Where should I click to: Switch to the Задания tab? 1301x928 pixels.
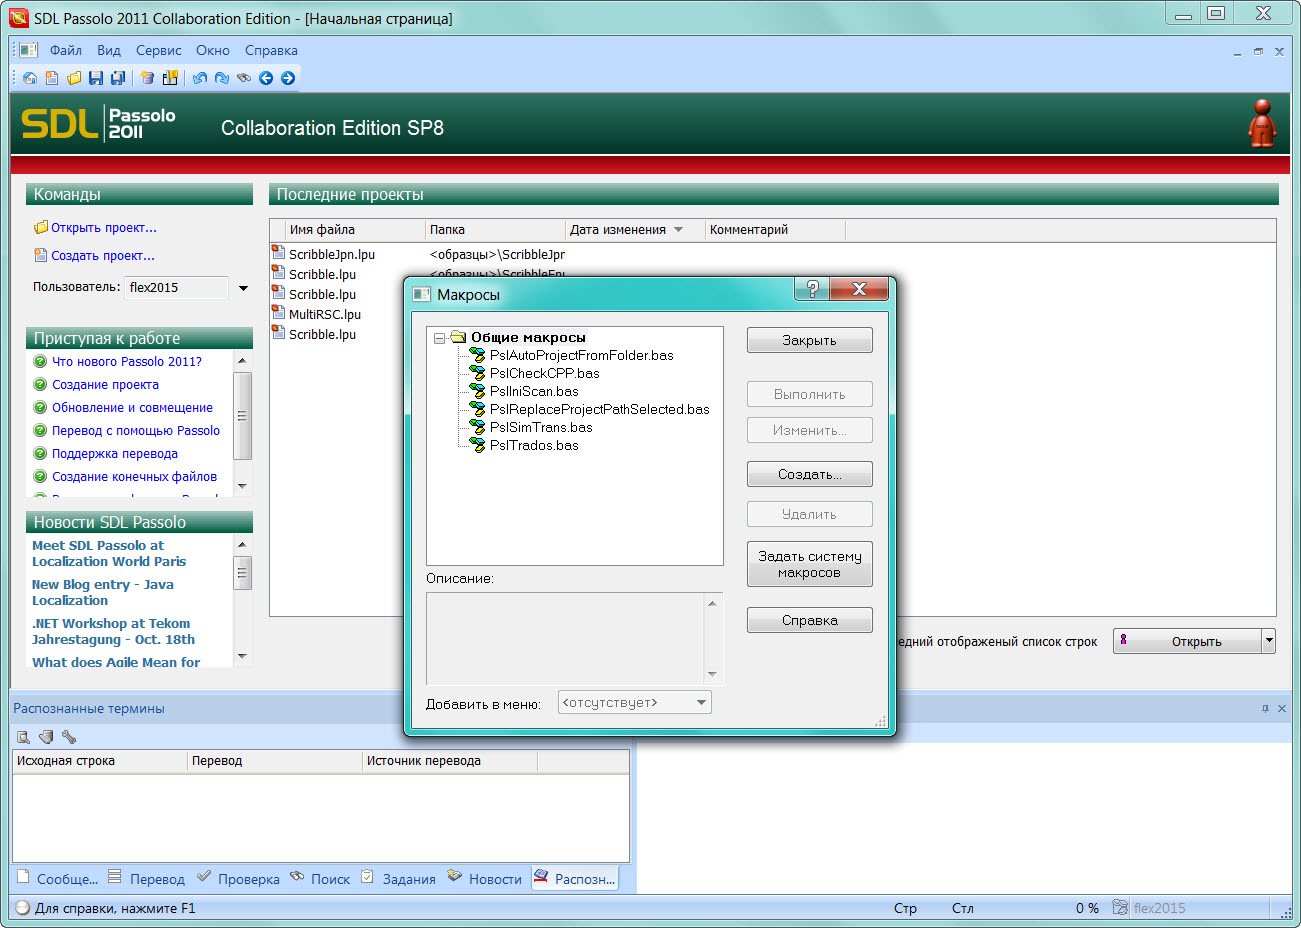tap(398, 878)
